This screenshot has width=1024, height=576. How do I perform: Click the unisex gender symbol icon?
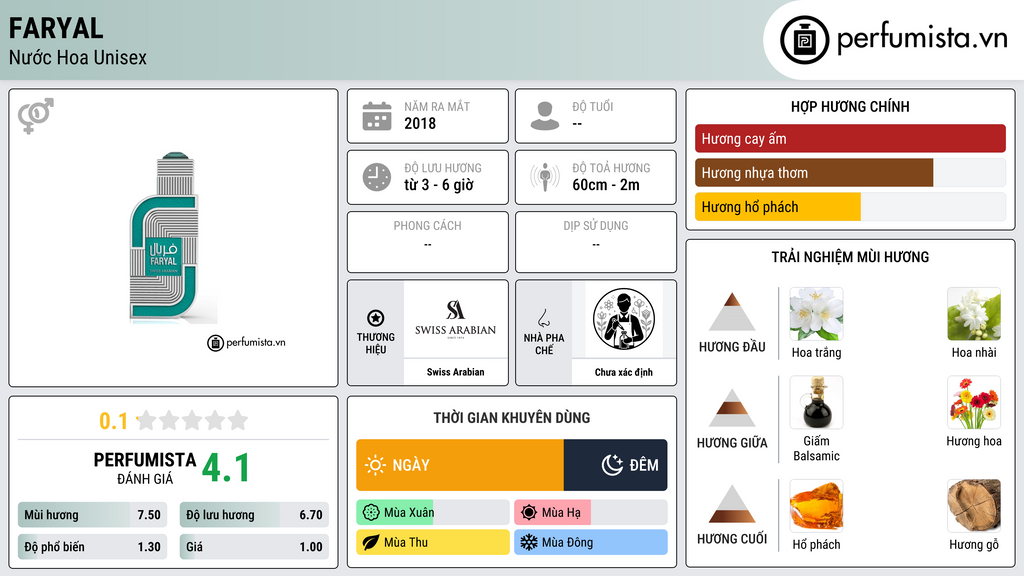(x=36, y=116)
